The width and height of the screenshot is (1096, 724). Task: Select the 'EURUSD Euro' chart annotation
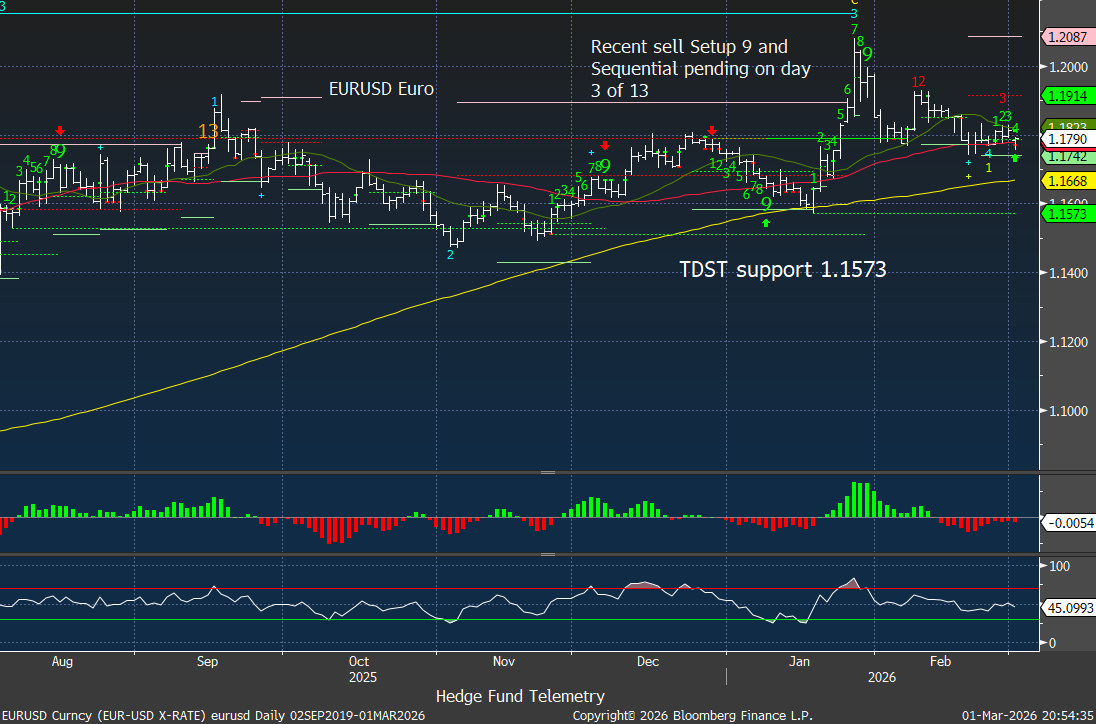coord(381,89)
